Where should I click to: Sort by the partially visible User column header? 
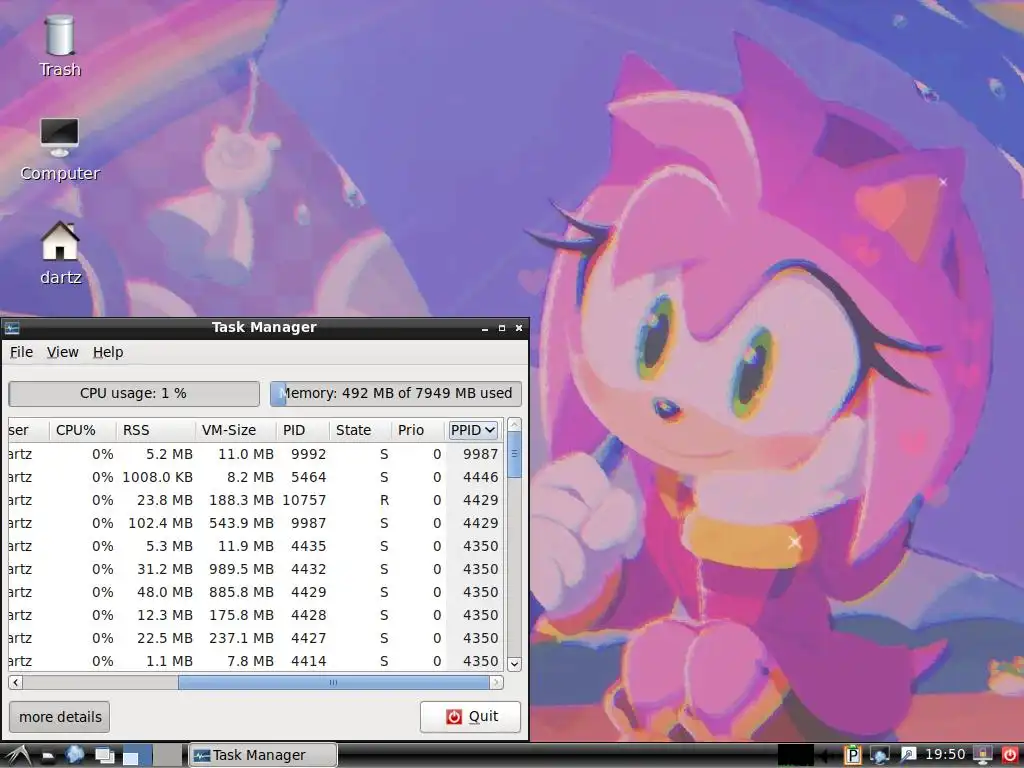point(29,430)
